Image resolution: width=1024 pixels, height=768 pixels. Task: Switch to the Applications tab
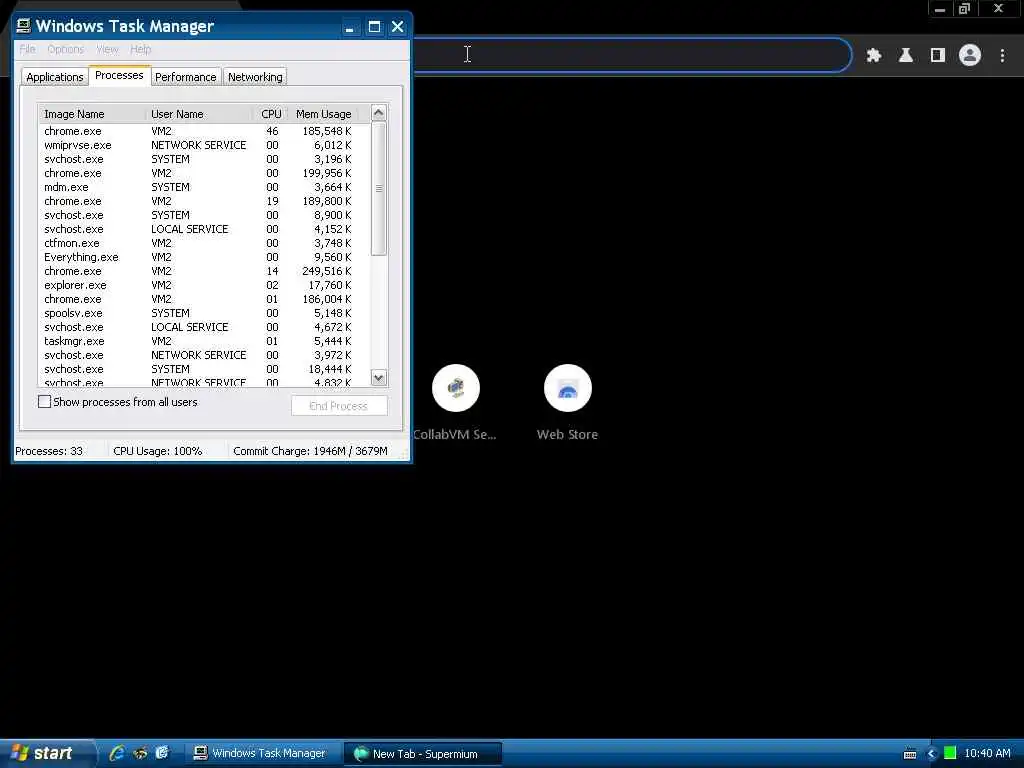pyautogui.click(x=55, y=77)
